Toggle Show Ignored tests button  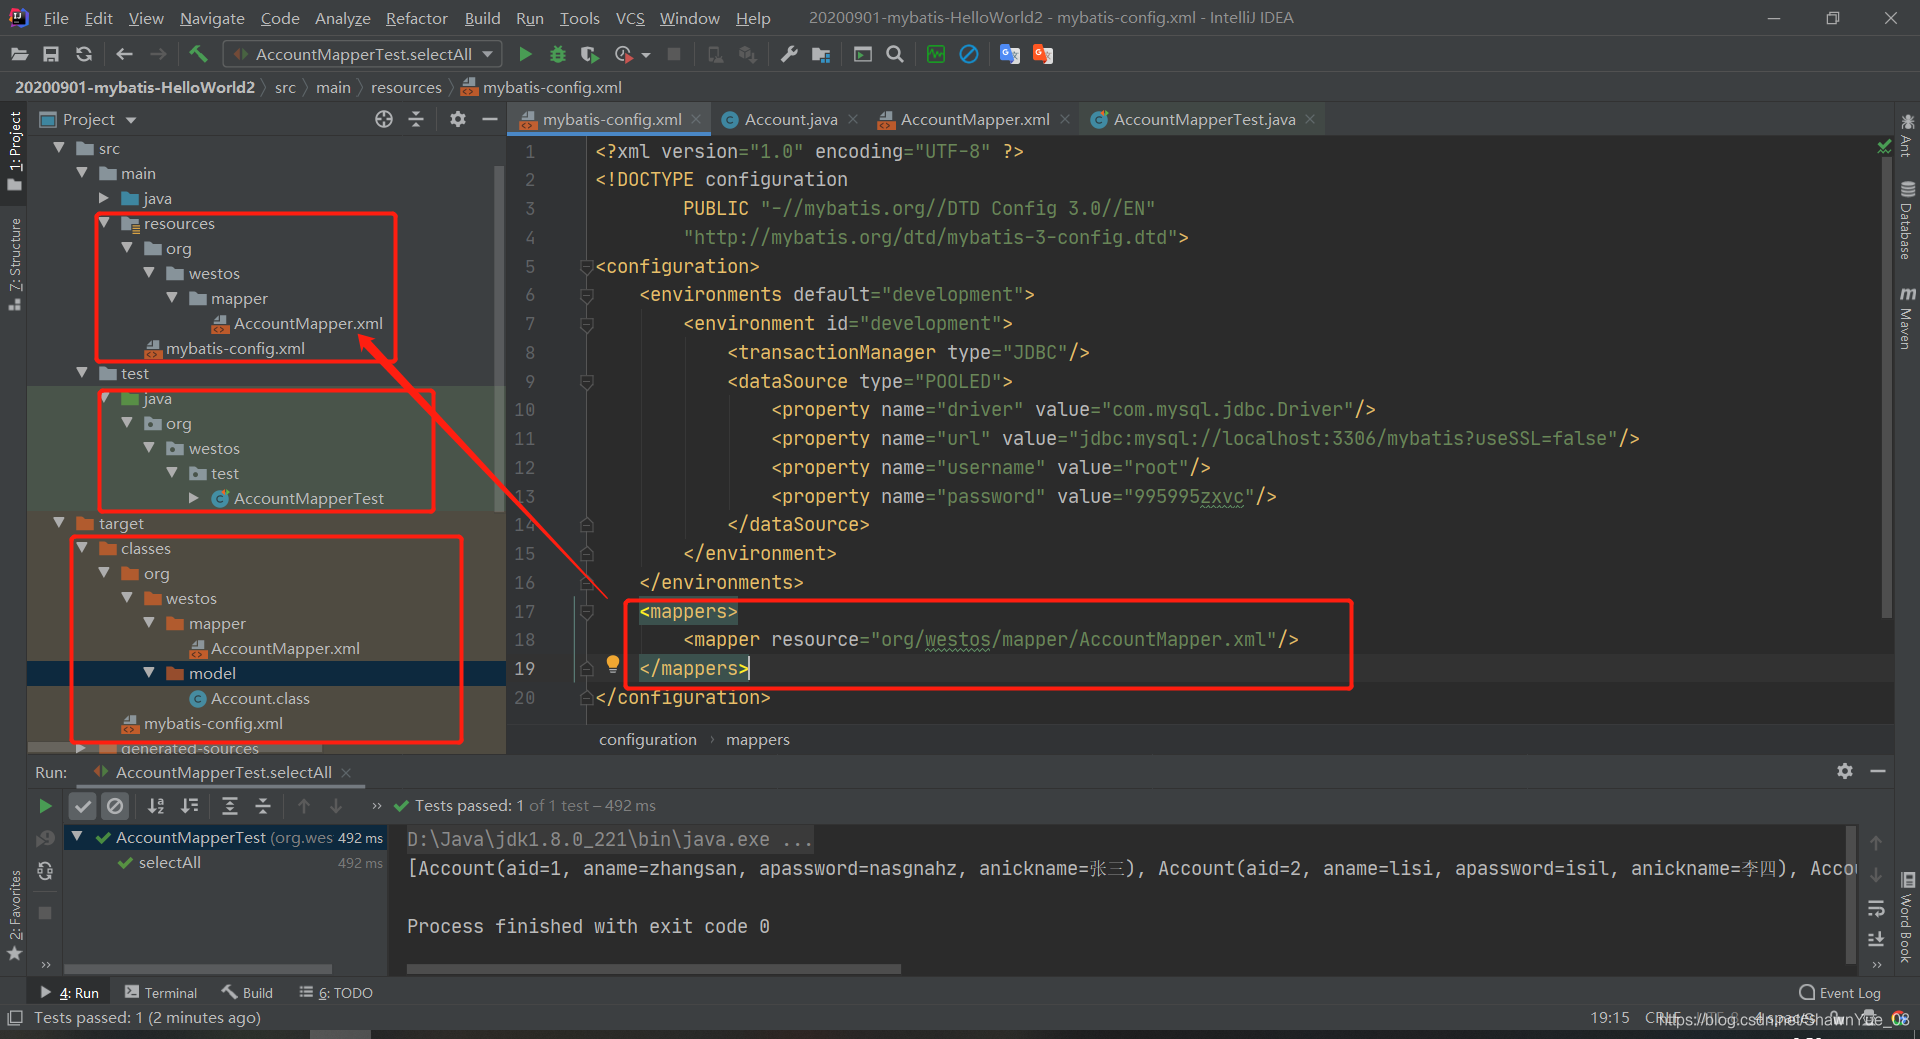(x=116, y=805)
